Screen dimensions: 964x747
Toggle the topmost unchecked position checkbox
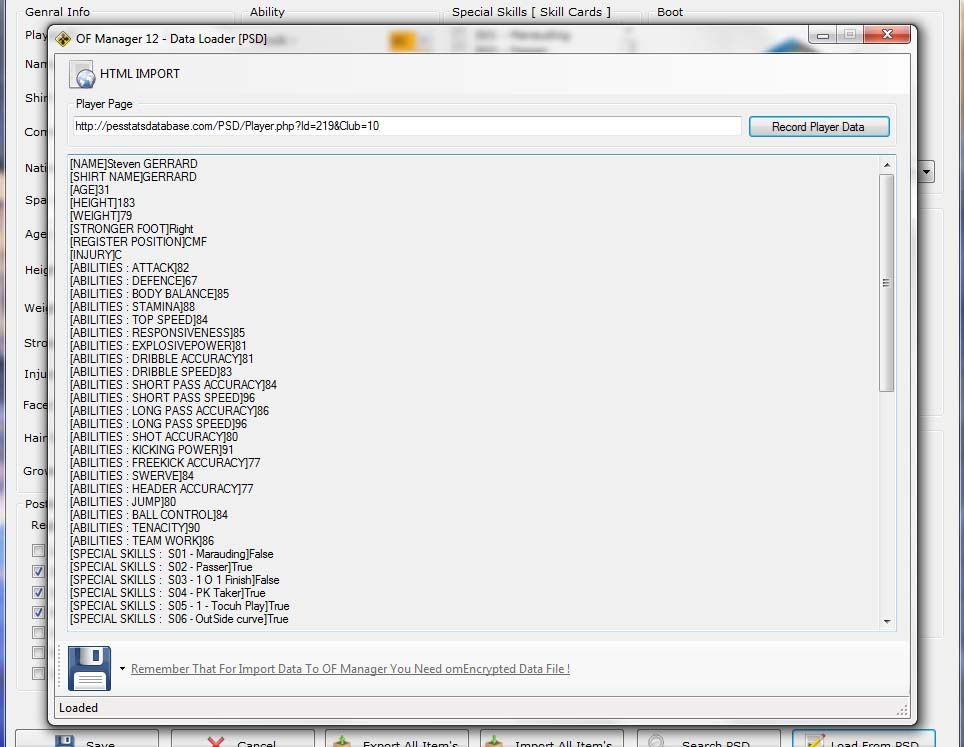point(38,550)
